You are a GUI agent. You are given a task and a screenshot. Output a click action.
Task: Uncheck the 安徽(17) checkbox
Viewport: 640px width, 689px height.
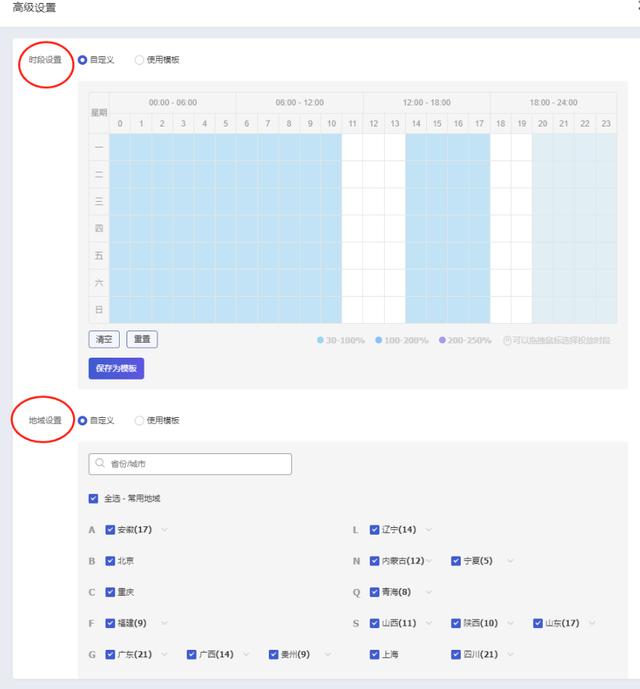(x=110, y=529)
